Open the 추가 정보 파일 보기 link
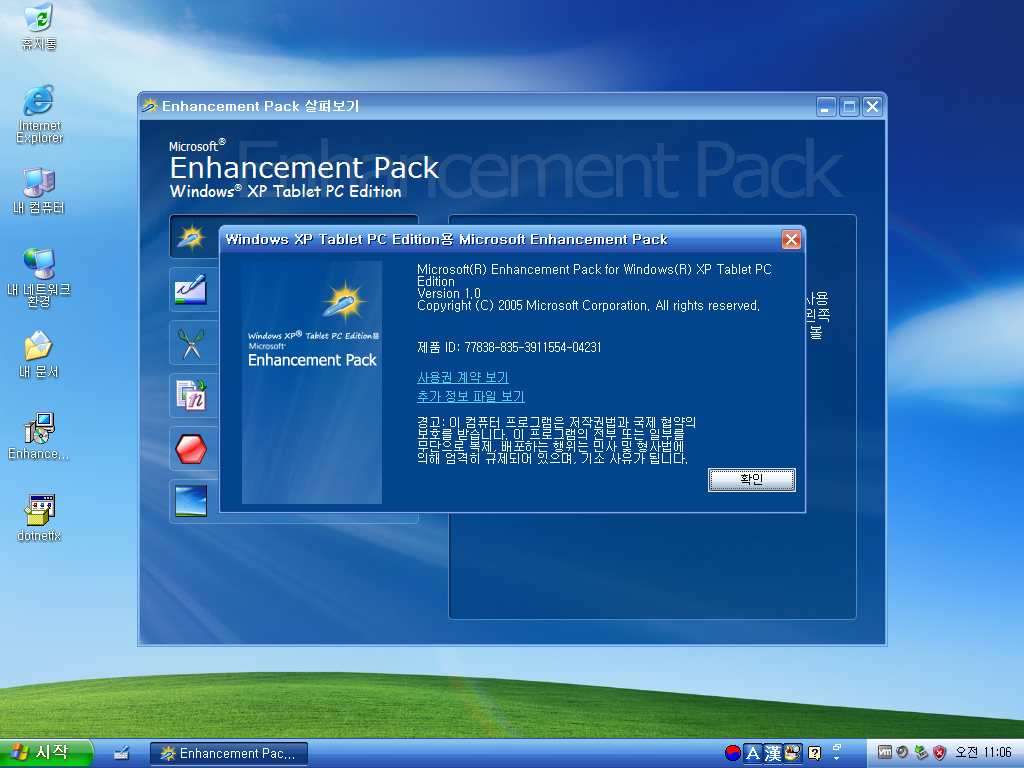Viewport: 1024px width, 768px height. point(471,396)
